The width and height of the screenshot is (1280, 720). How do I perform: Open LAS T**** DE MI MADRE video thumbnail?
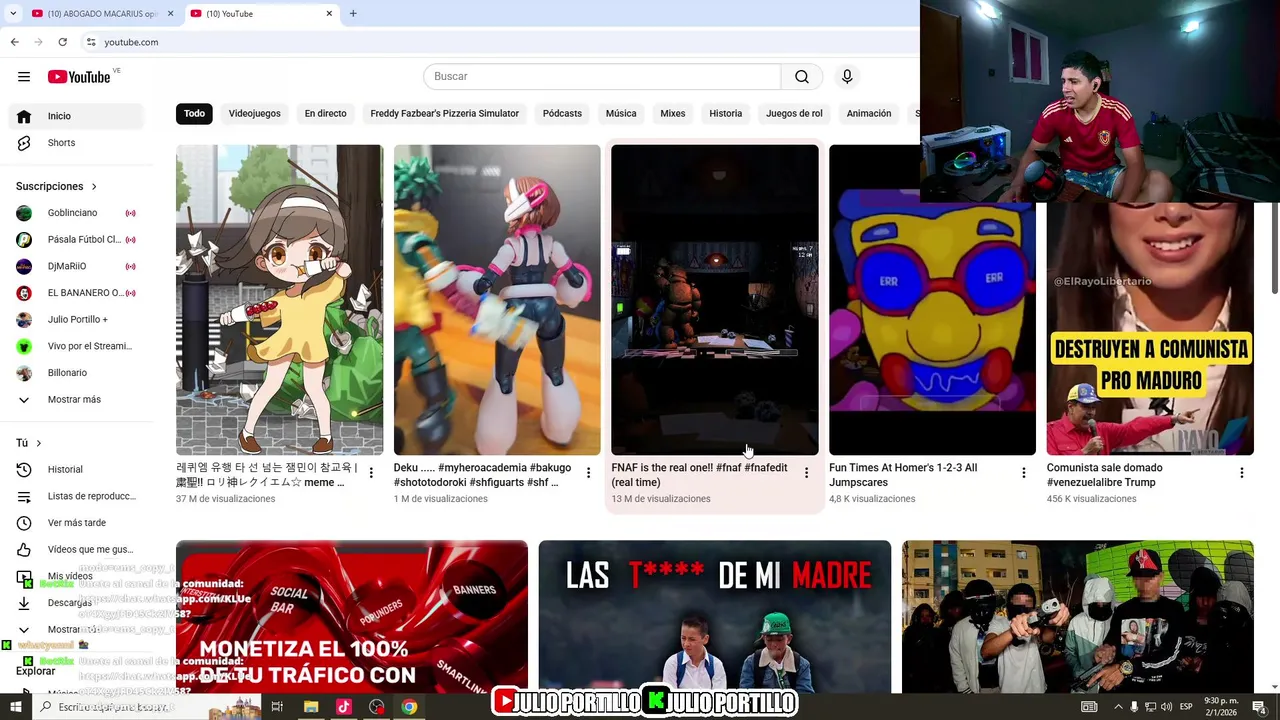coord(715,617)
